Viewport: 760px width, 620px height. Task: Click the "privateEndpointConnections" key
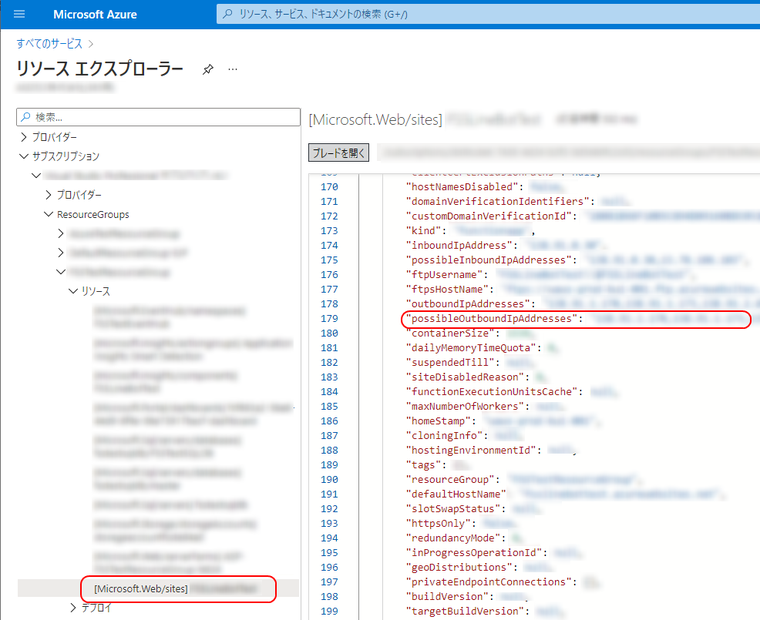(489, 582)
